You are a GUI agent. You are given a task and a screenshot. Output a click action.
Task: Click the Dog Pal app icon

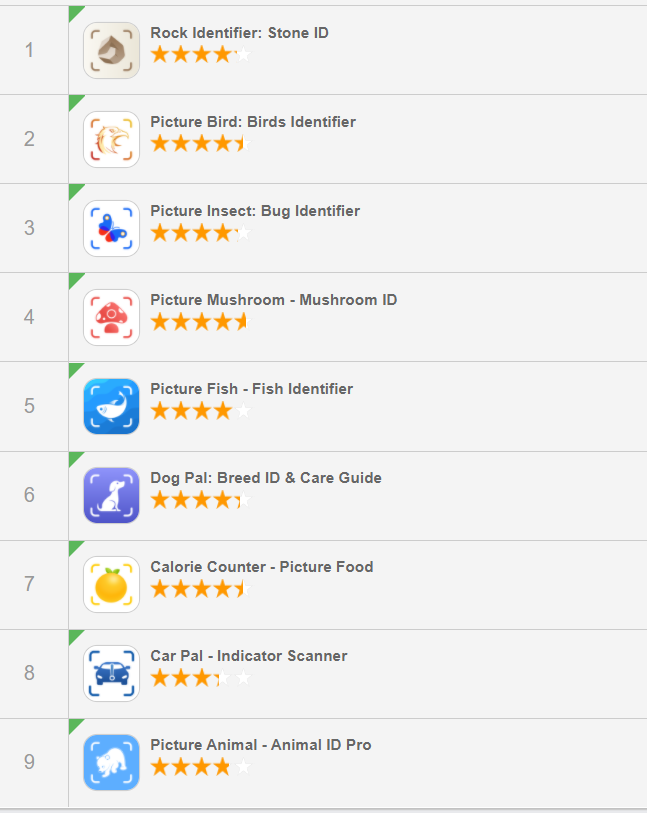pos(111,495)
